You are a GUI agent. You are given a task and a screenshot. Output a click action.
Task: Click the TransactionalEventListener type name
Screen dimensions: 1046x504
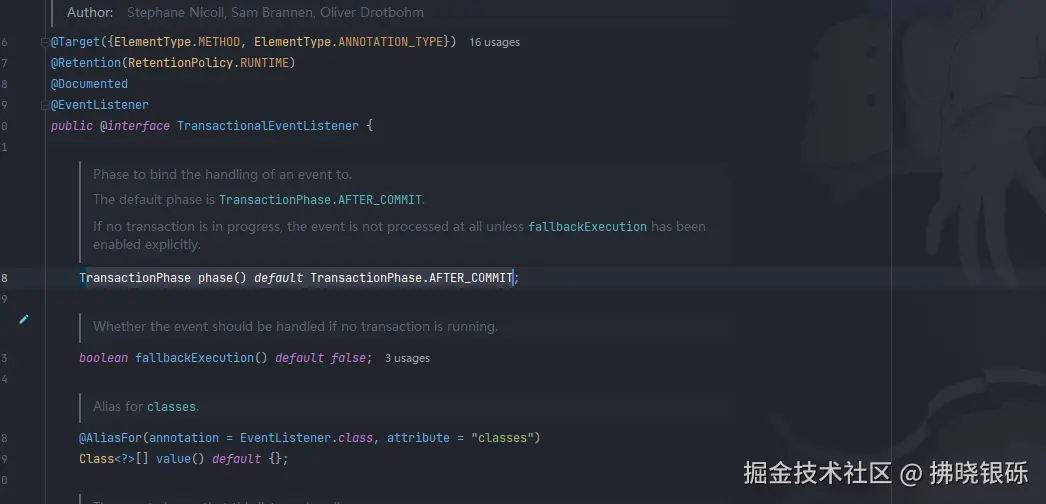[268, 125]
